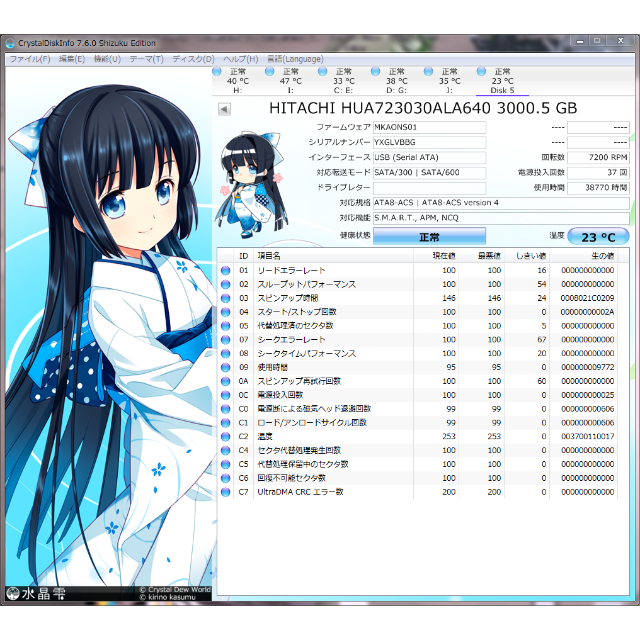Click the © Crystal Dew World link

pyautogui.click(x=175, y=590)
